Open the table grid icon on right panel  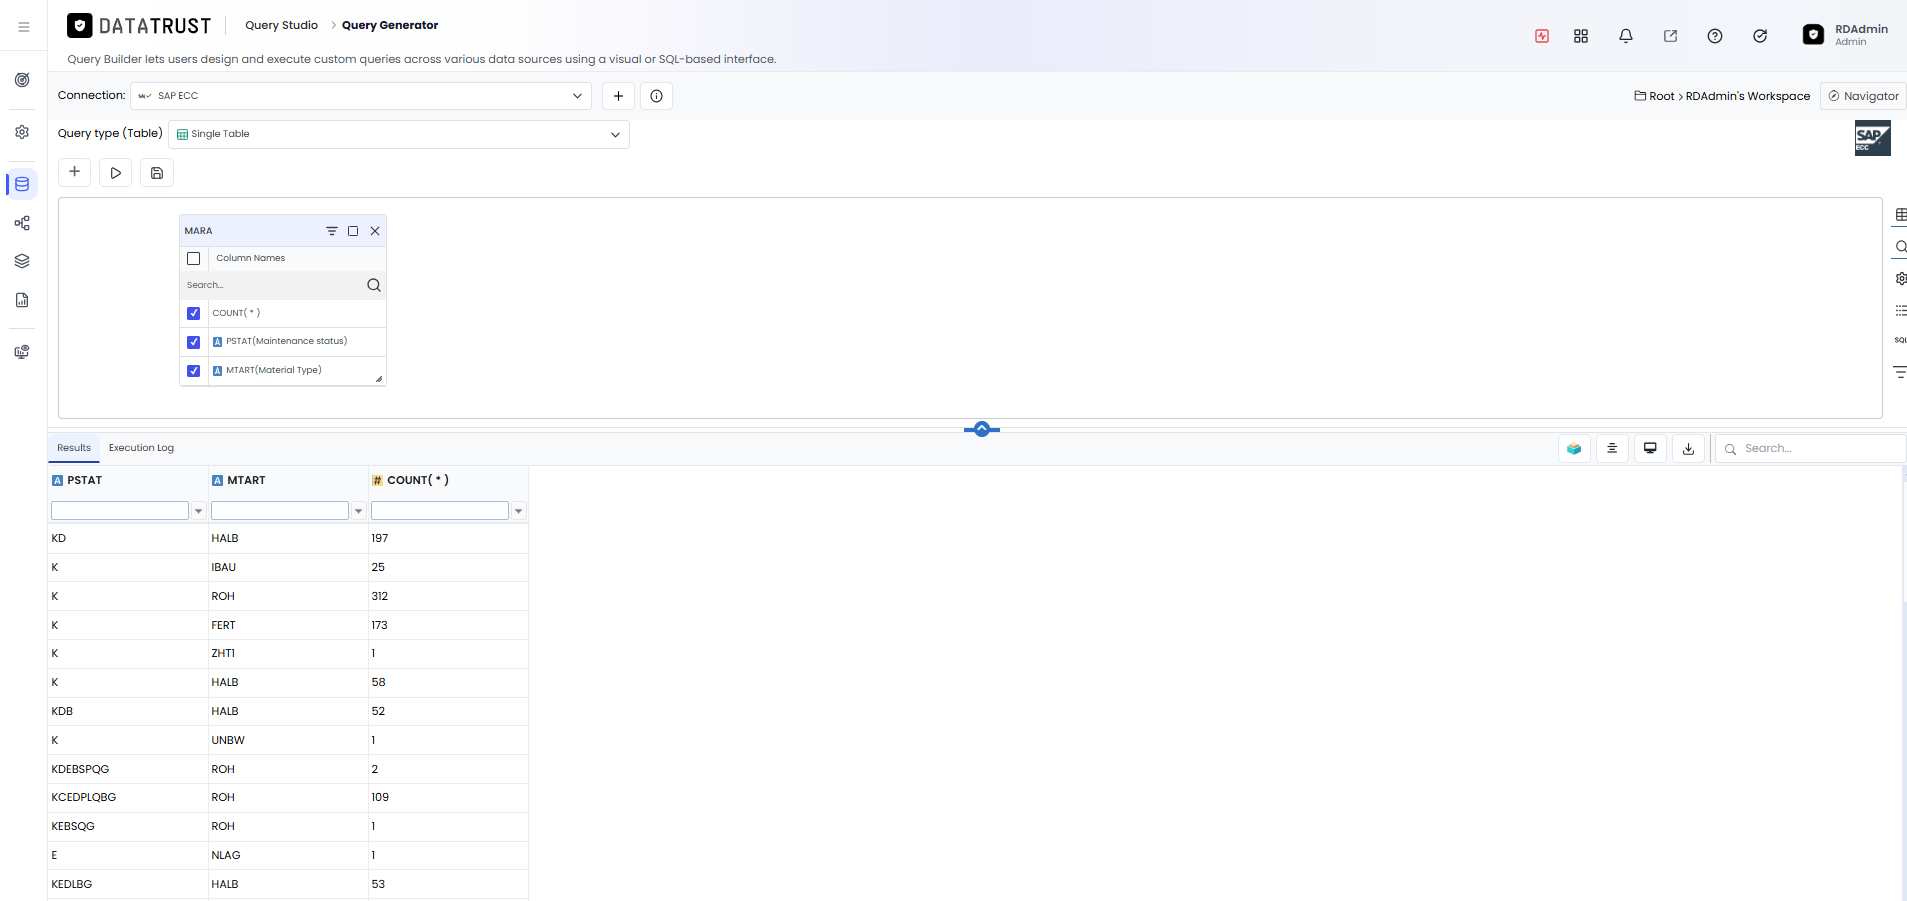[x=1901, y=215]
